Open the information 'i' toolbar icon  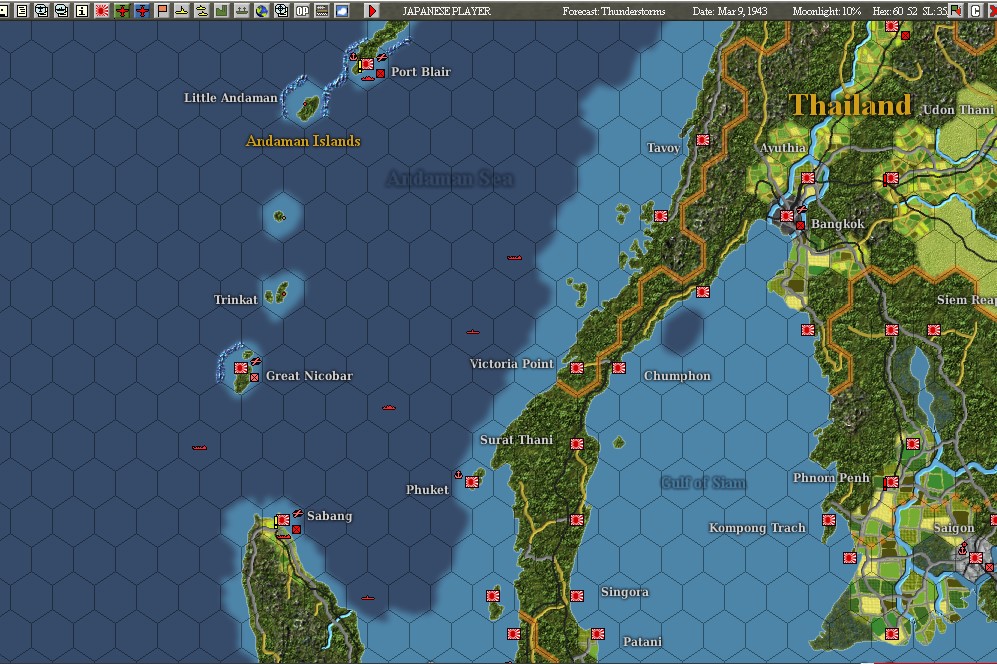pos(82,11)
